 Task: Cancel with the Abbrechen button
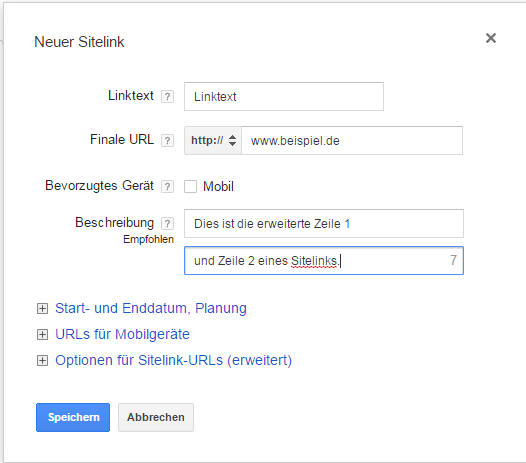[156, 417]
